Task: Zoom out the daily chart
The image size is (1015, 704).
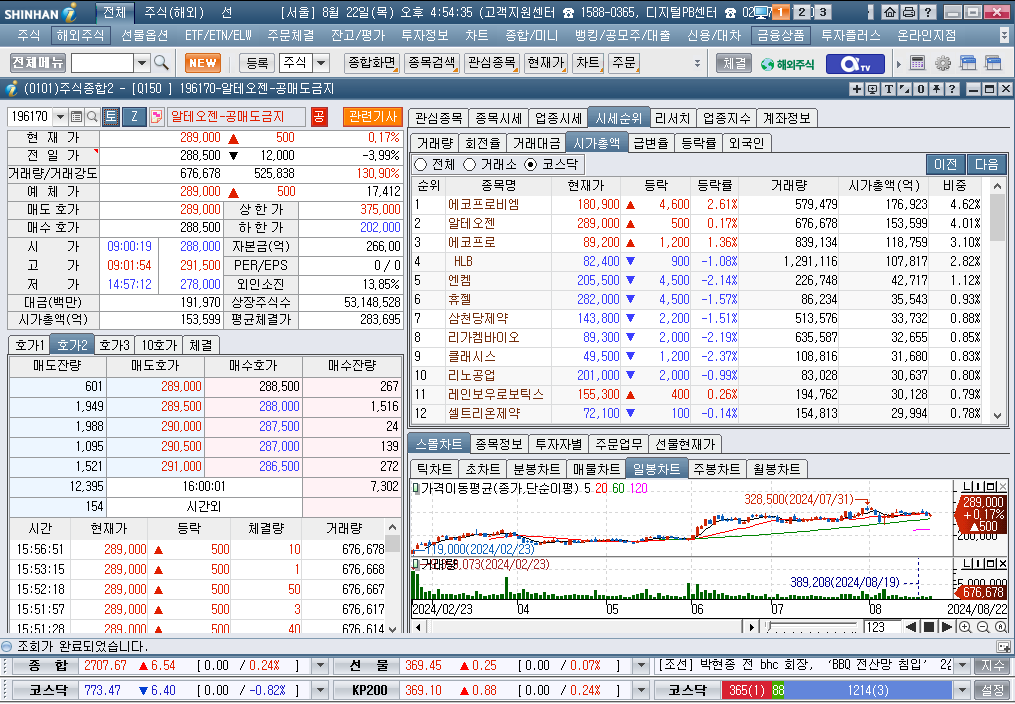Action: [x=983, y=626]
